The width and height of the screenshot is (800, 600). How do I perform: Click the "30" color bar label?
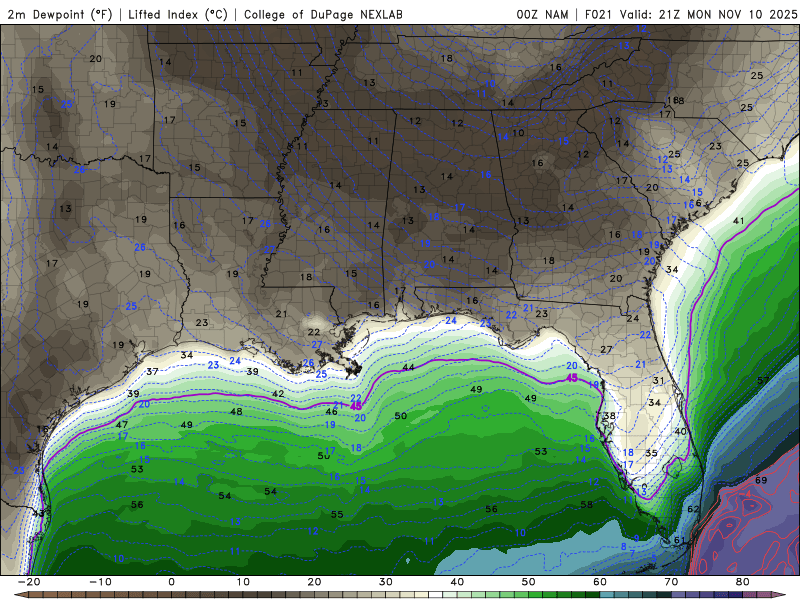point(386,582)
